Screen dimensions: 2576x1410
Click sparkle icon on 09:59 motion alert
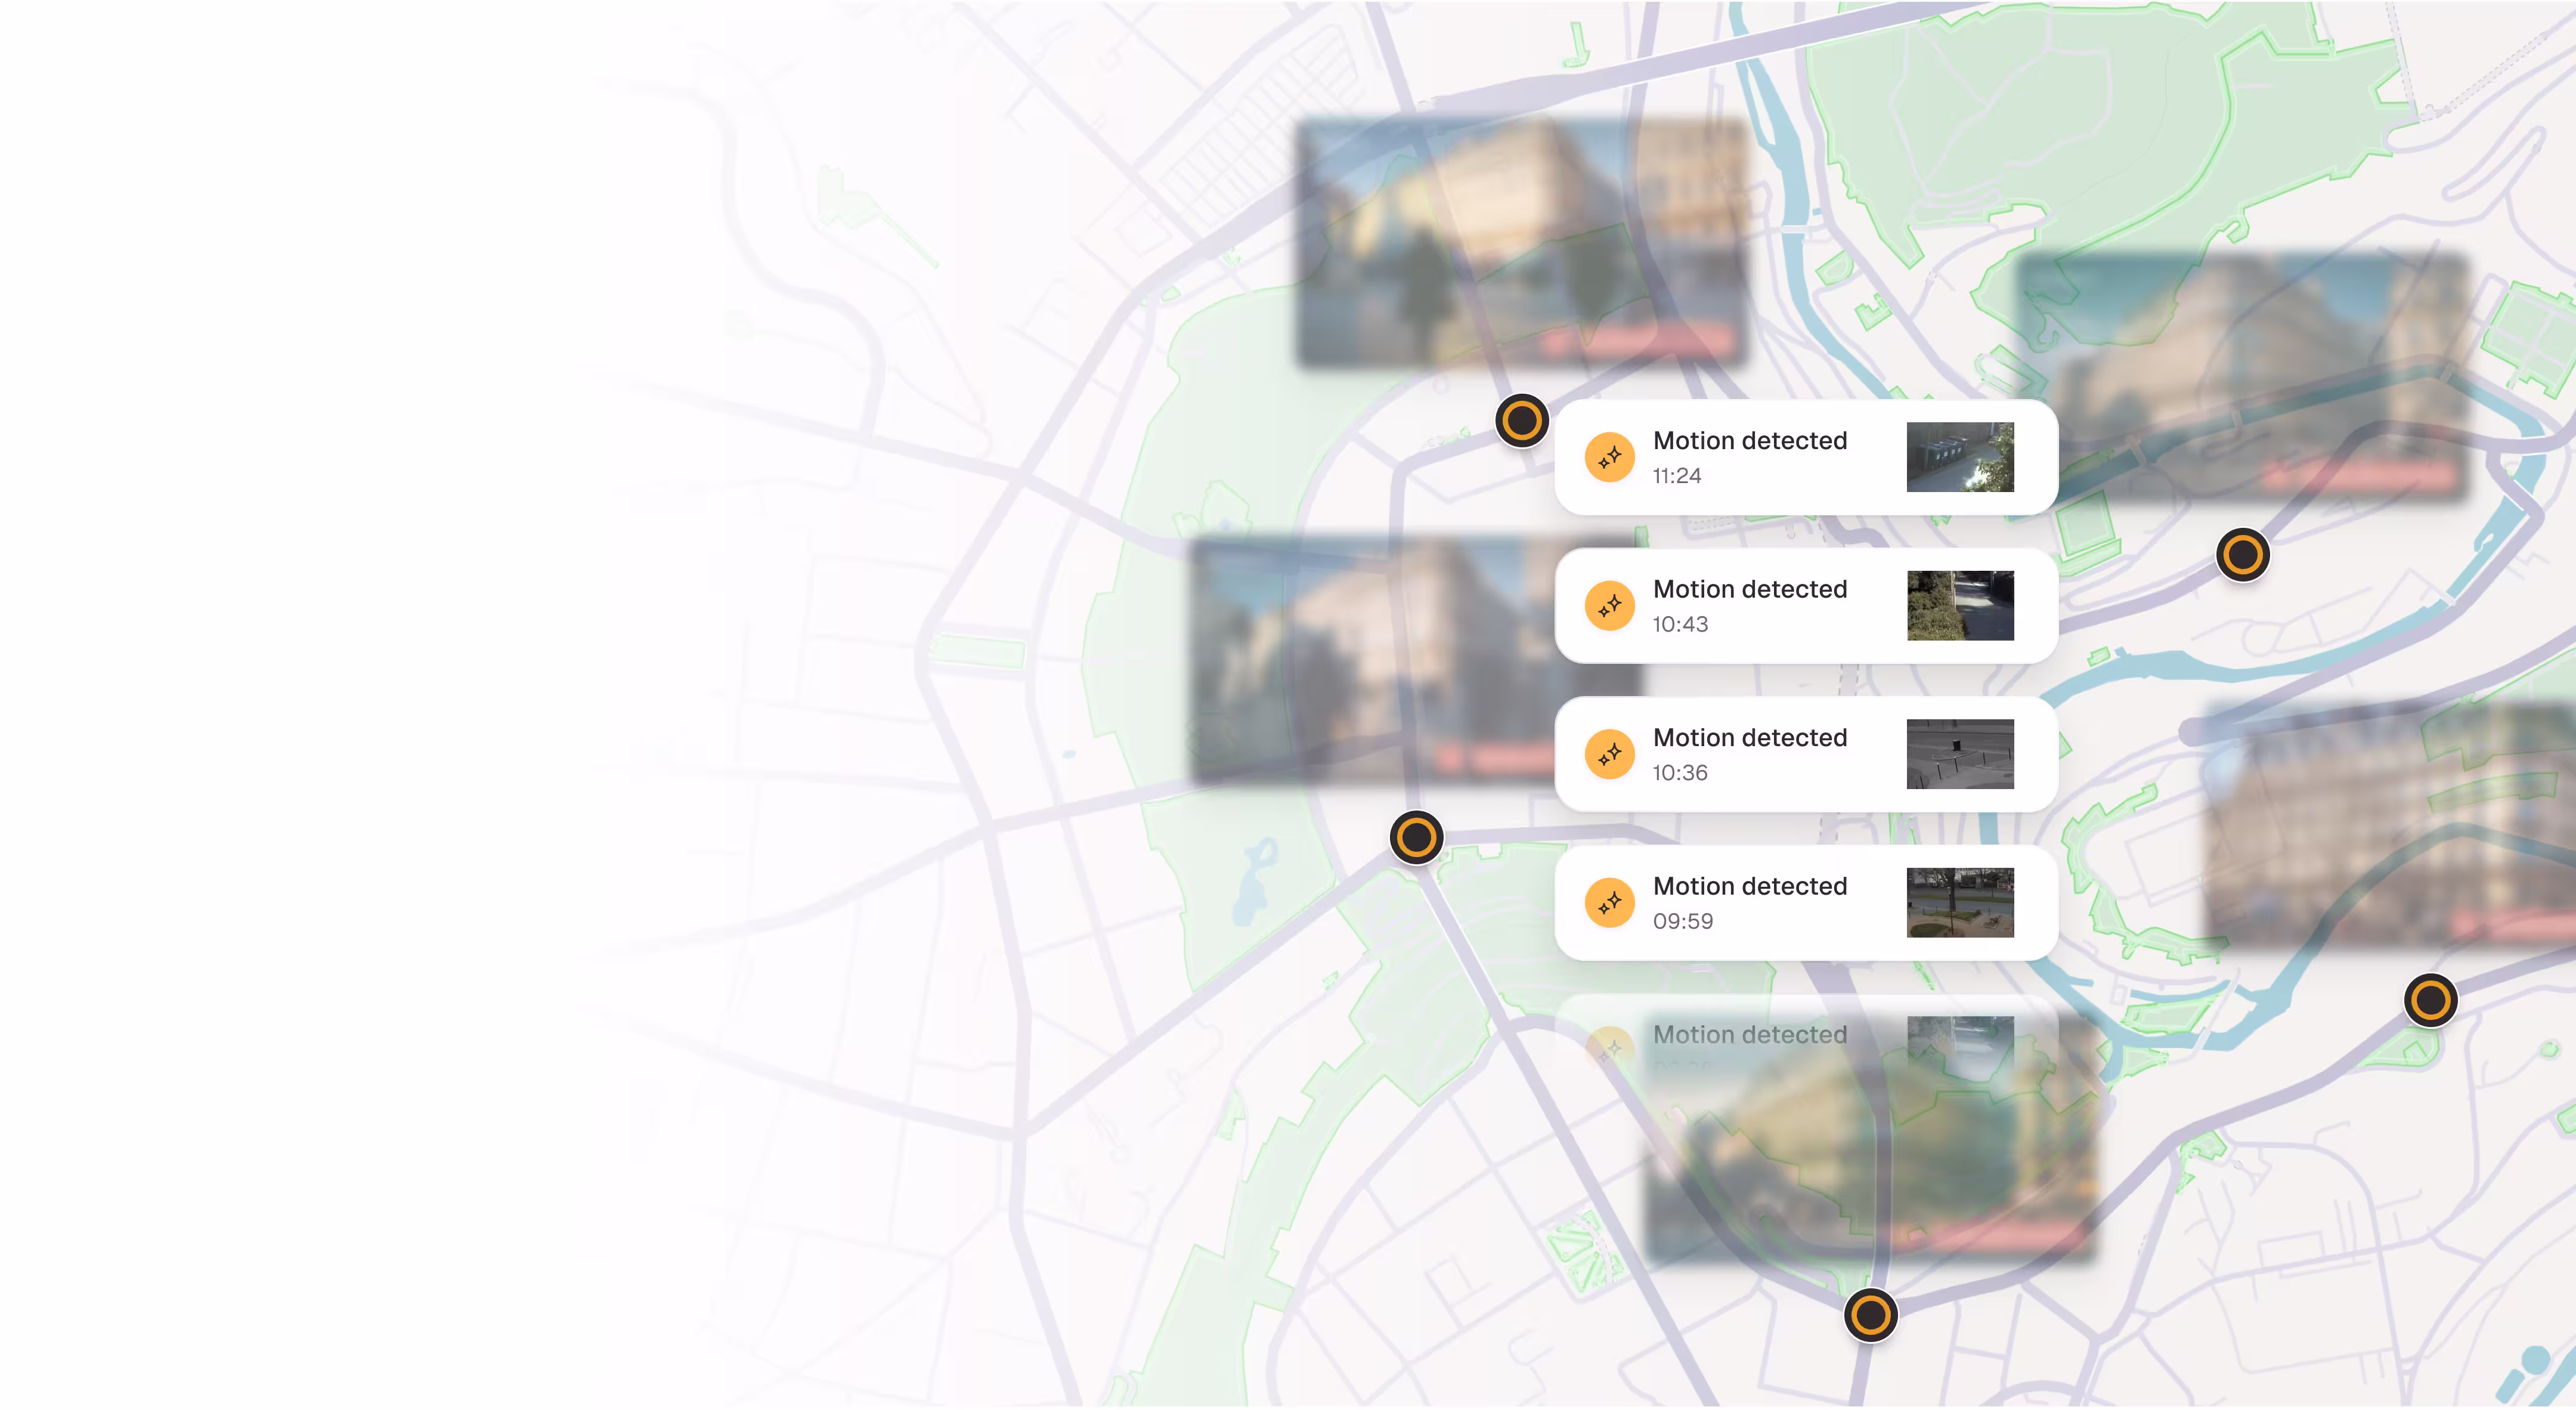[1609, 903]
